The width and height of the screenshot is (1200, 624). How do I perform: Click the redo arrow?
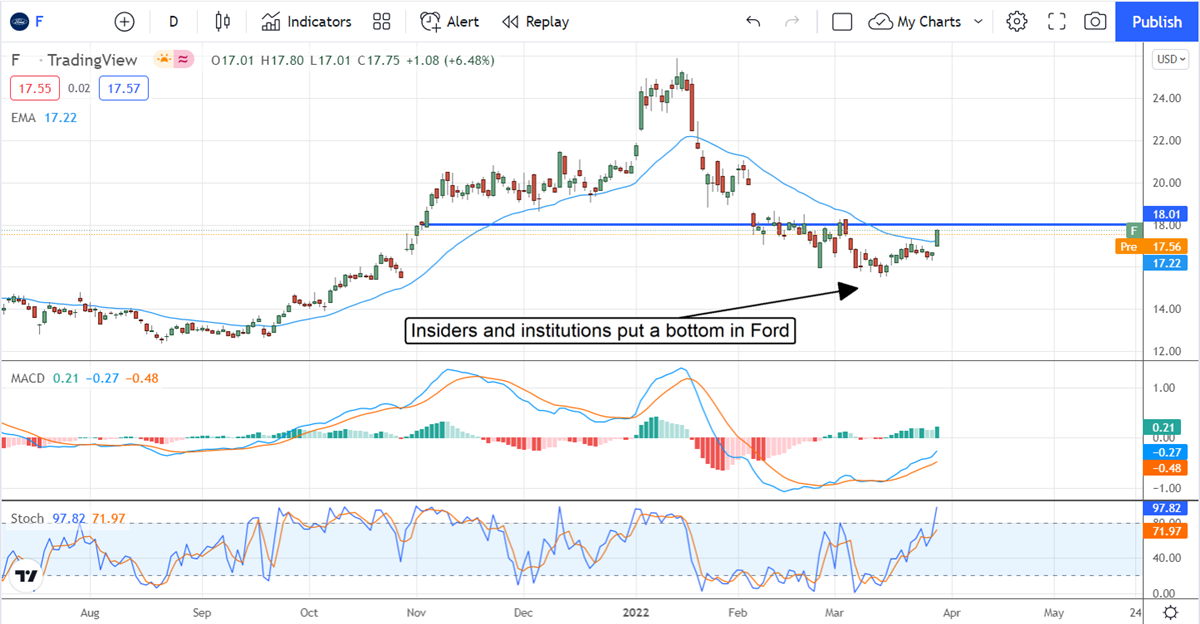click(792, 21)
